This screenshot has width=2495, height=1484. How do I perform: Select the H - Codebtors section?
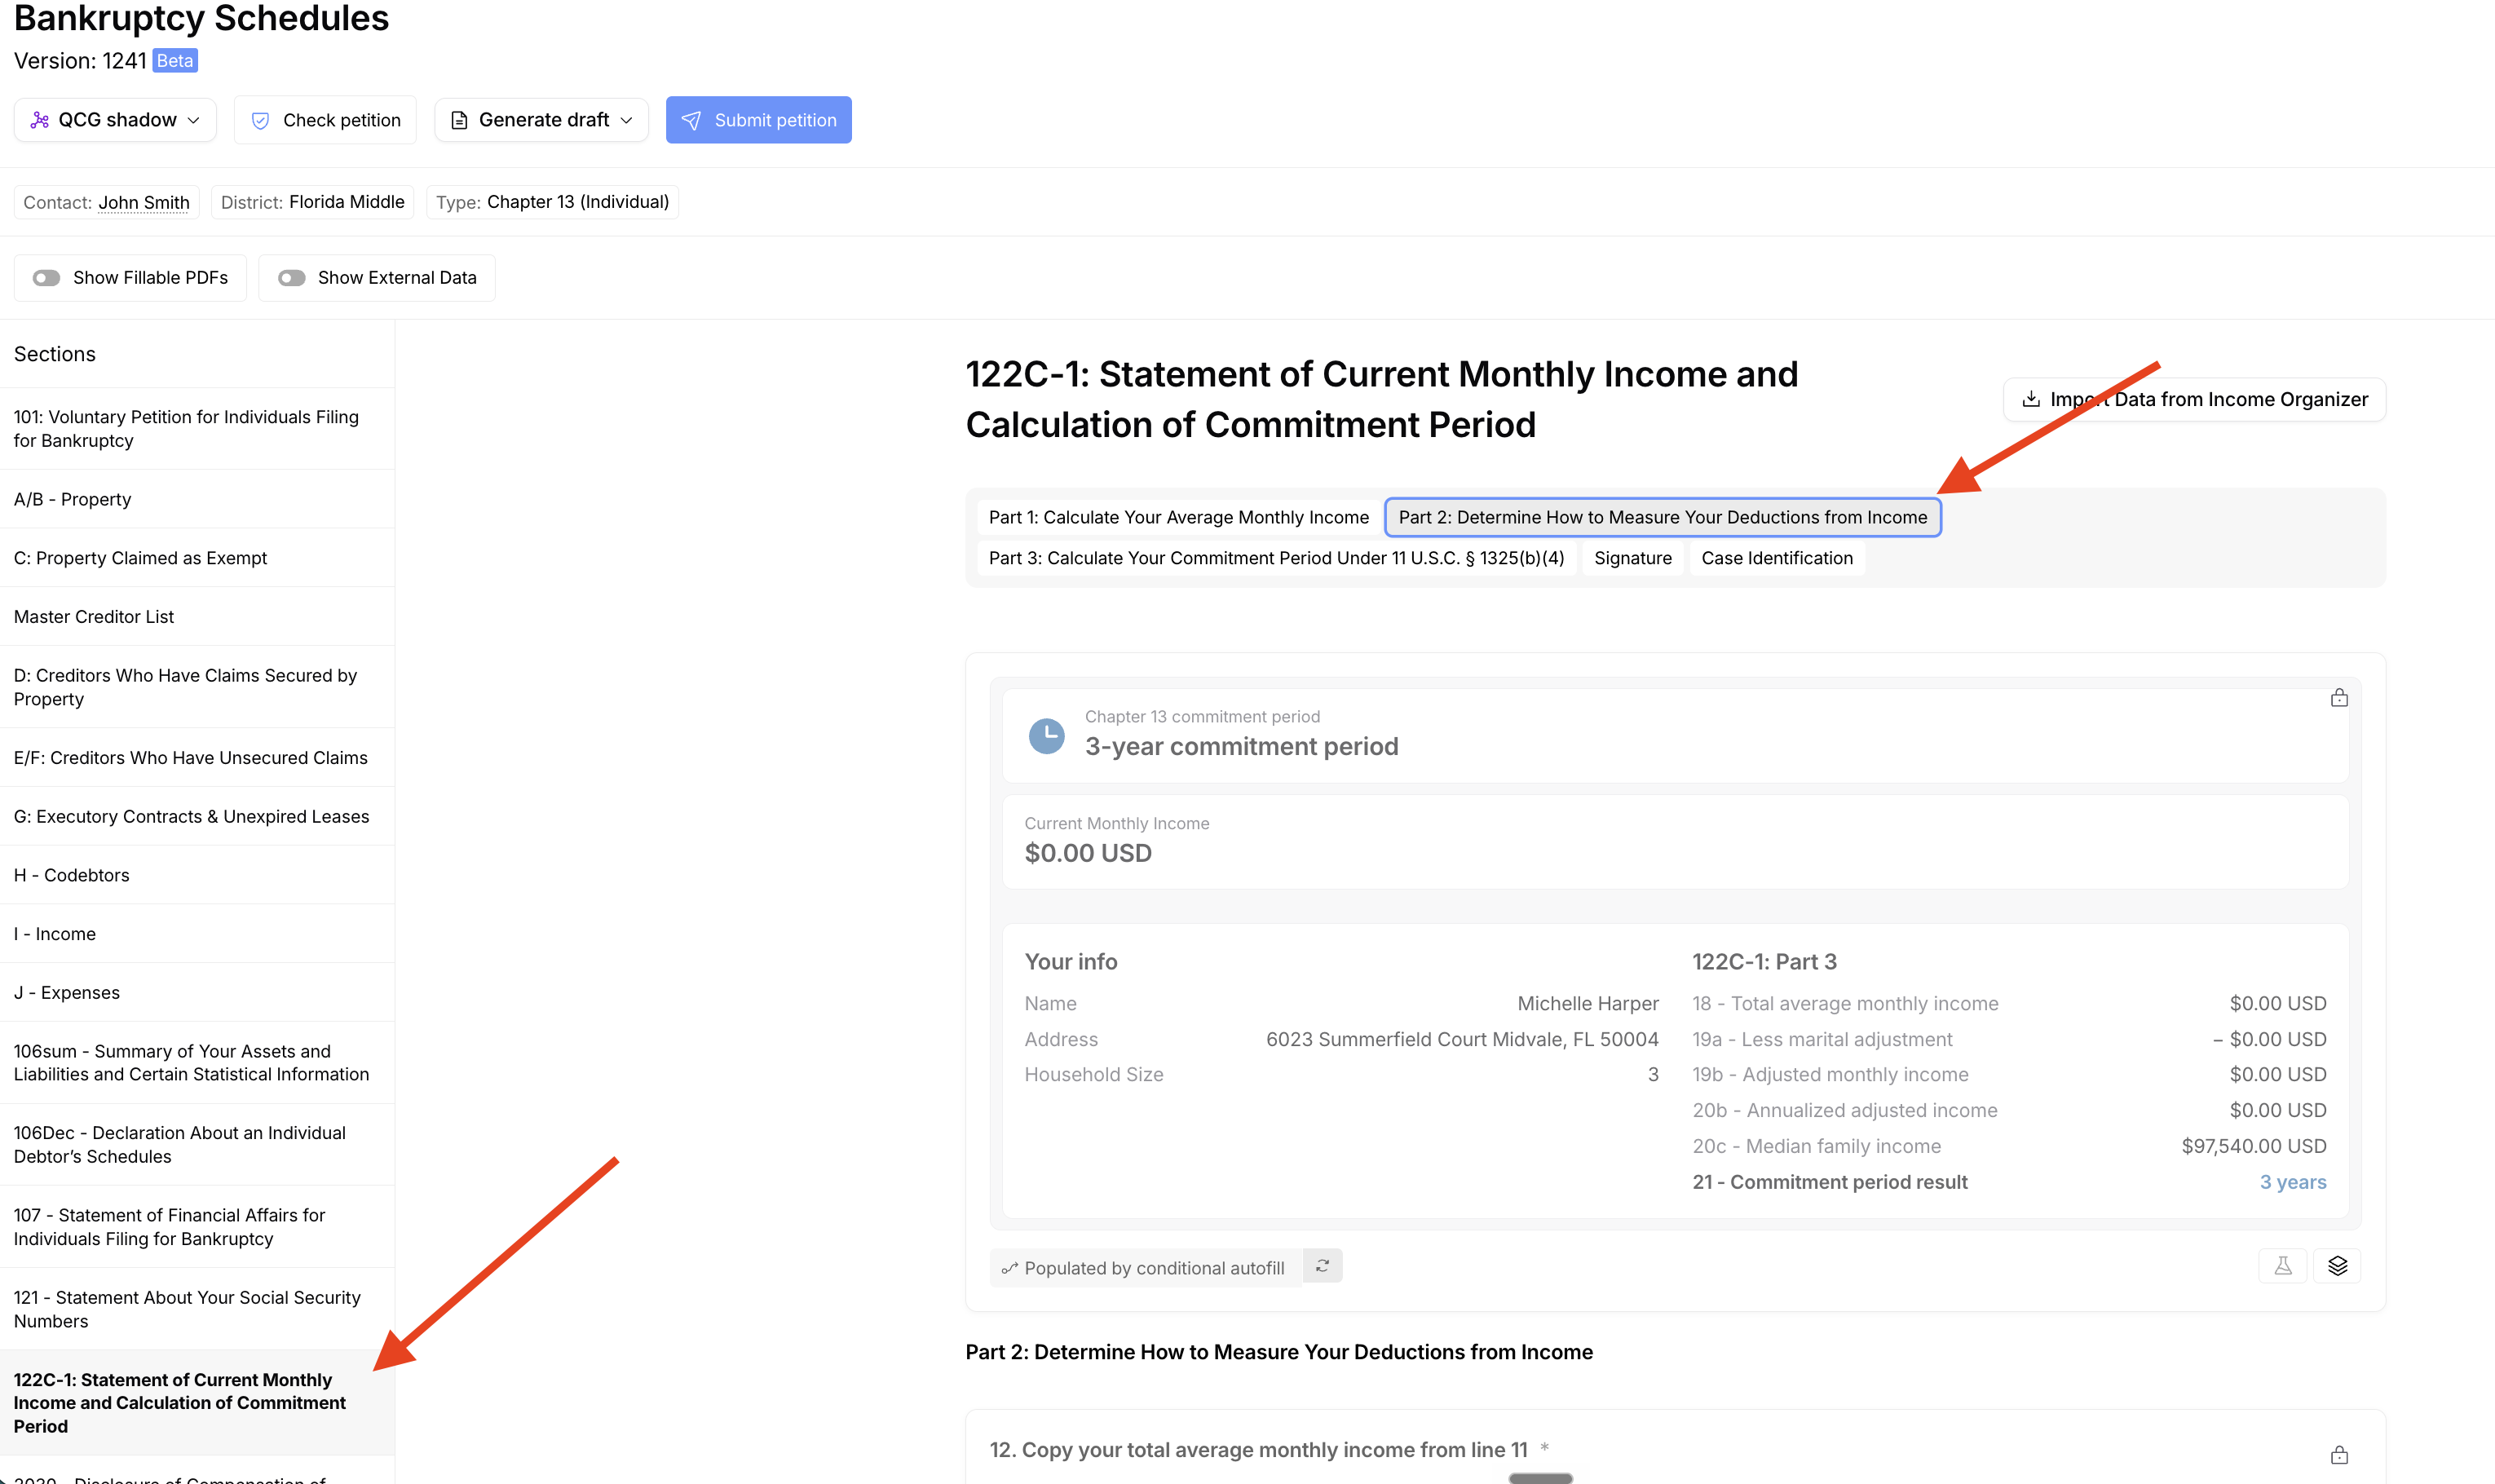coord(197,875)
